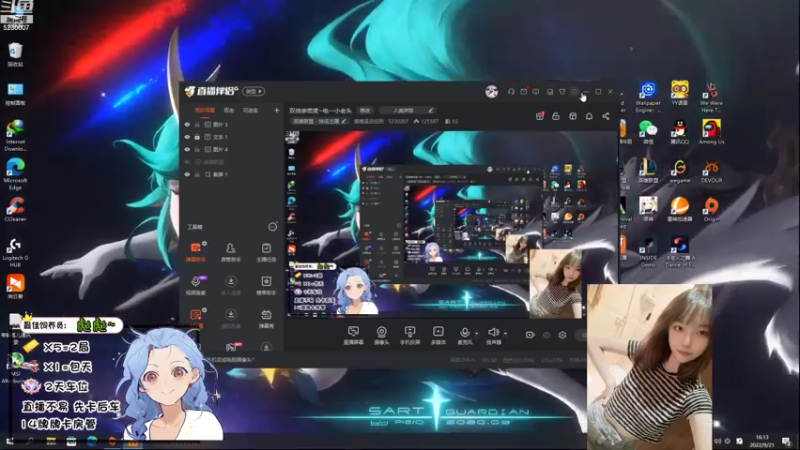Expand speaker options arrow
Screen dimensions: 800x450
[506, 333]
